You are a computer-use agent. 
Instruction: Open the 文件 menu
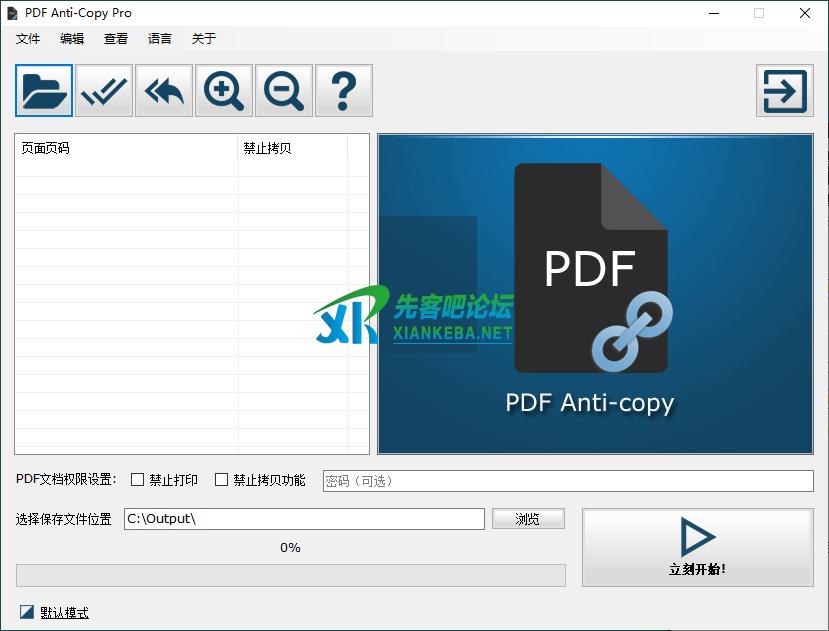click(x=28, y=39)
